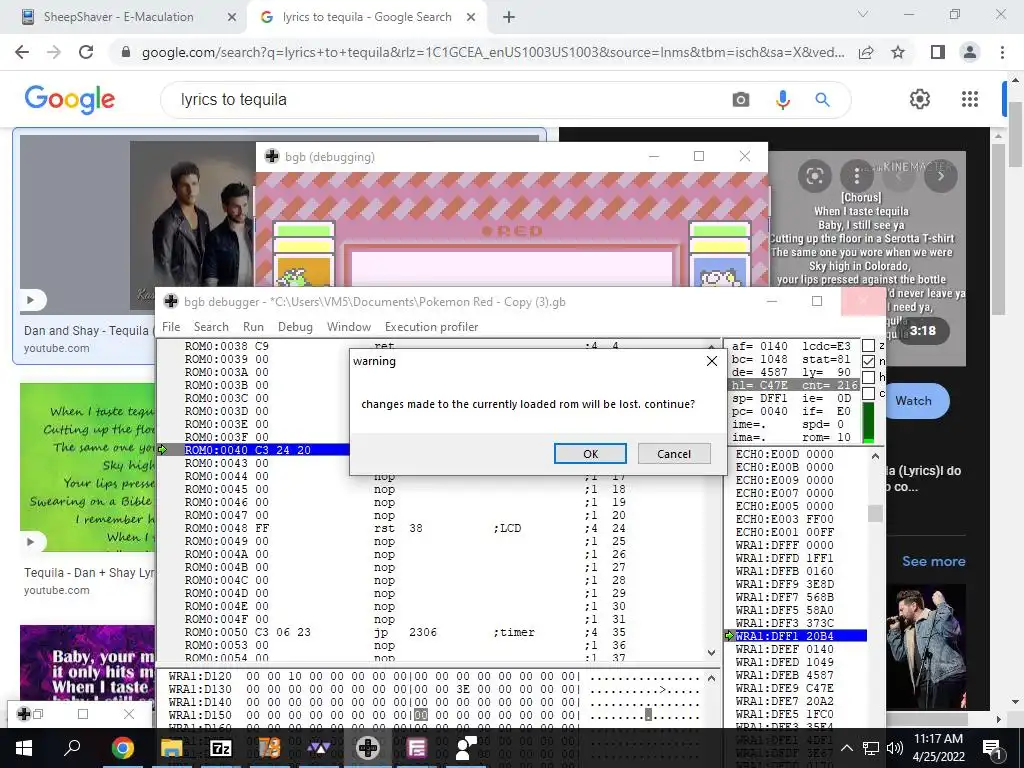Toggle the z flag checkbox

coord(869,345)
